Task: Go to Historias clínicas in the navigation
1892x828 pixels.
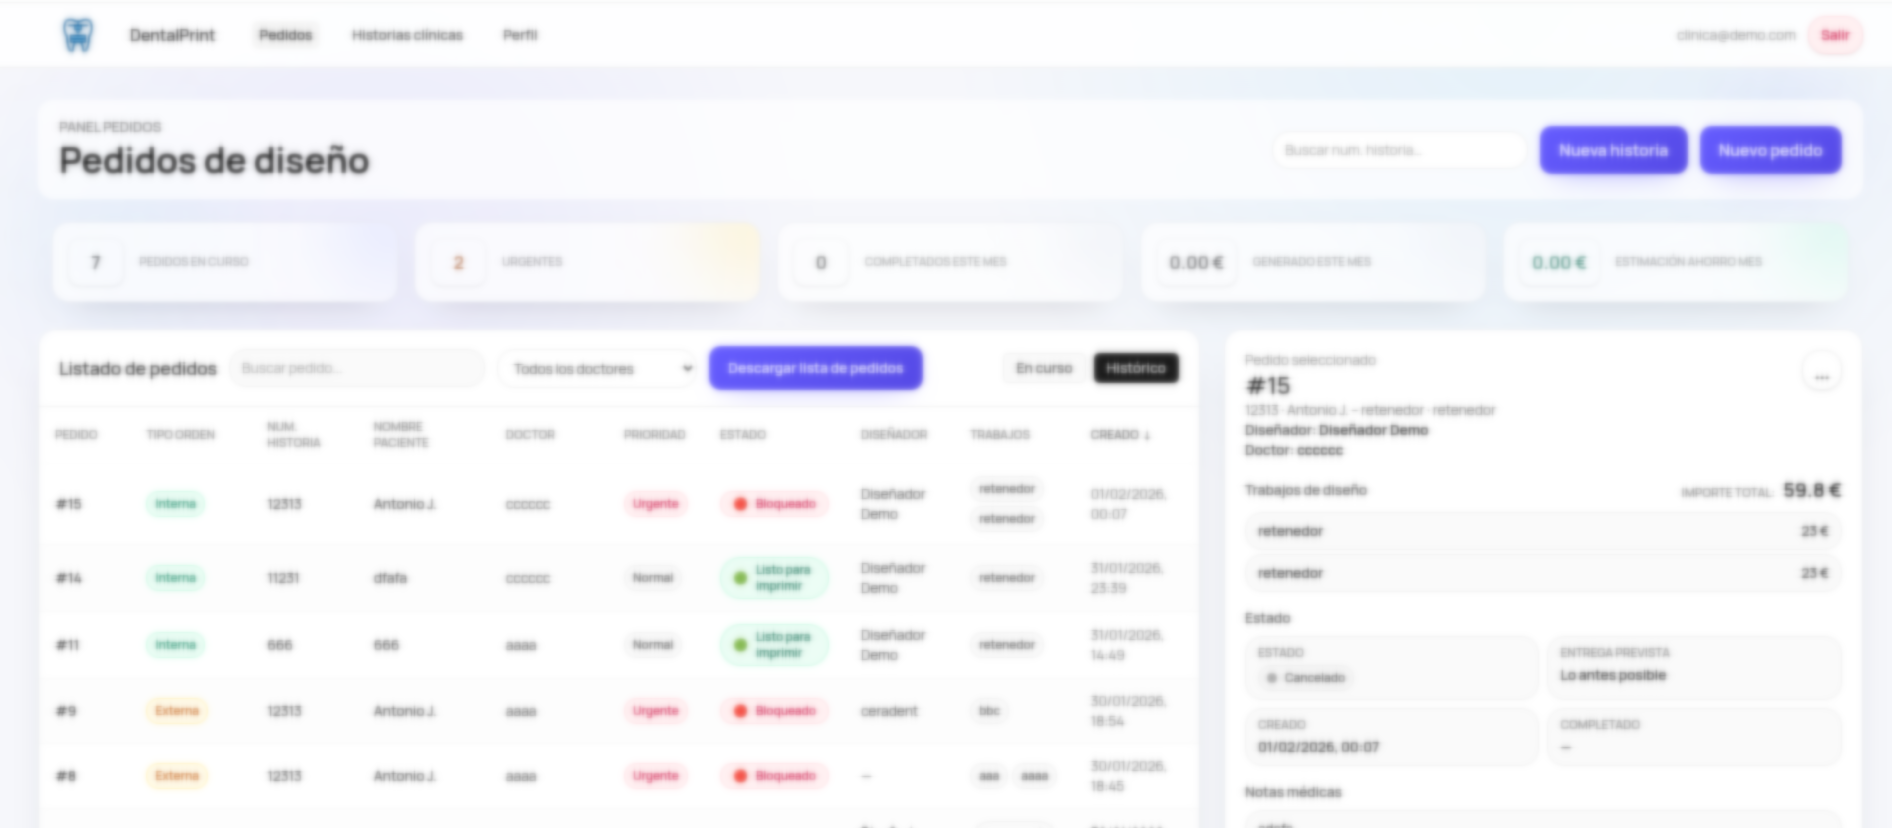Action: 407,35
